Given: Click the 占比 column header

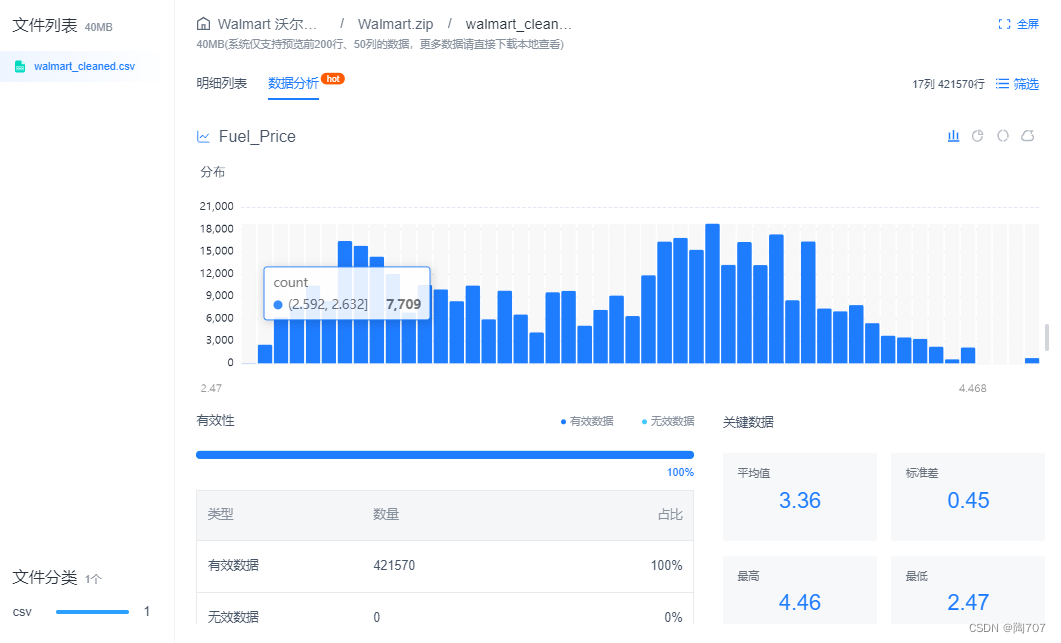Looking at the screenshot, I should pyautogui.click(x=670, y=514).
